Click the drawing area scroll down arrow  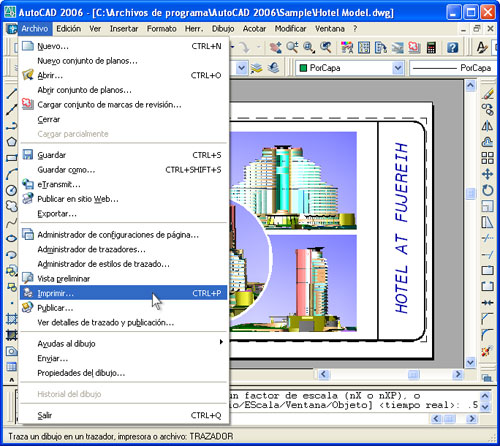(x=470, y=361)
